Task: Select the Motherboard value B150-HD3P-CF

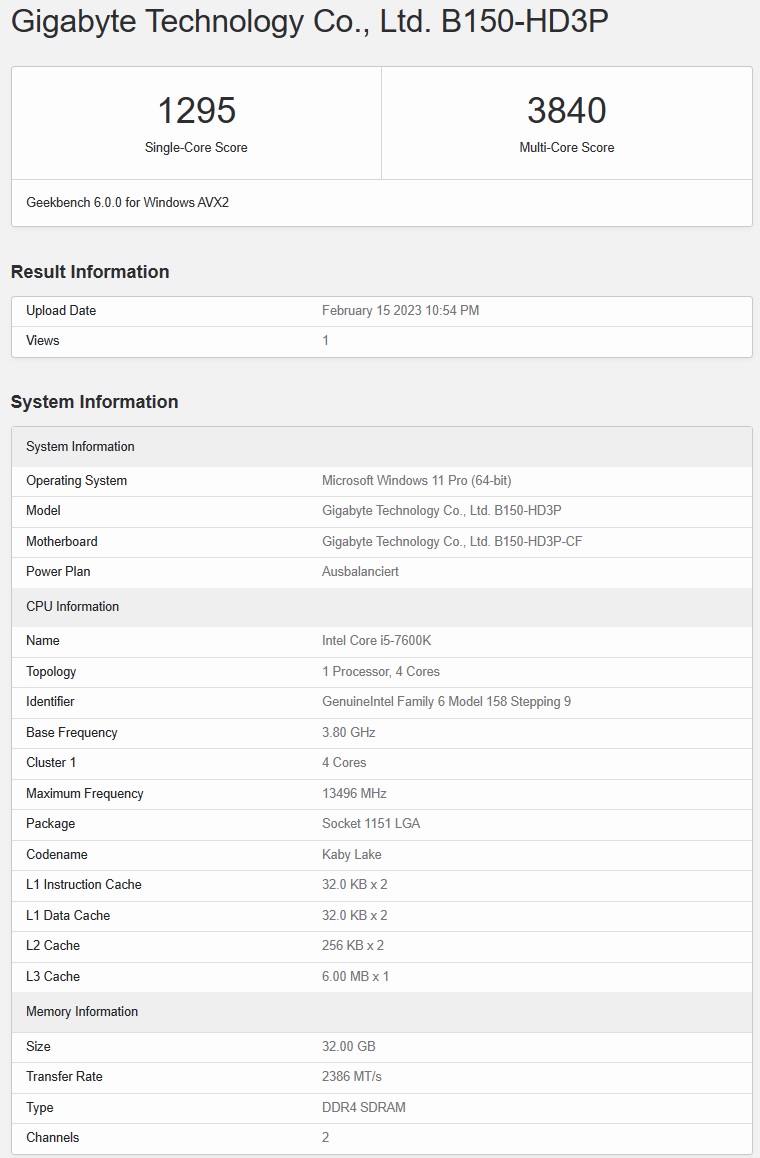Action: [x=452, y=542]
